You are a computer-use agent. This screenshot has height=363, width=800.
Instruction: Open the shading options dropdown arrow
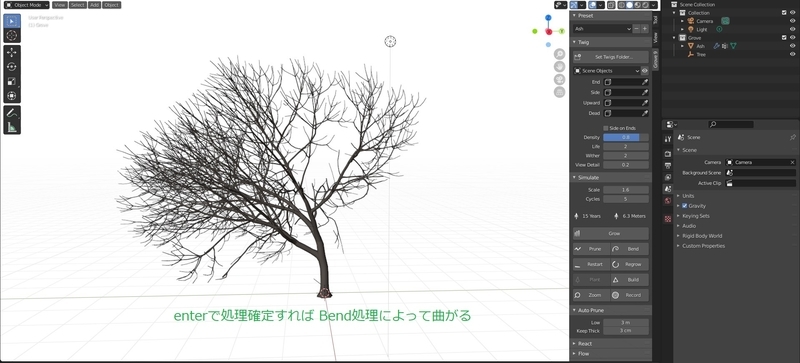[654, 5]
